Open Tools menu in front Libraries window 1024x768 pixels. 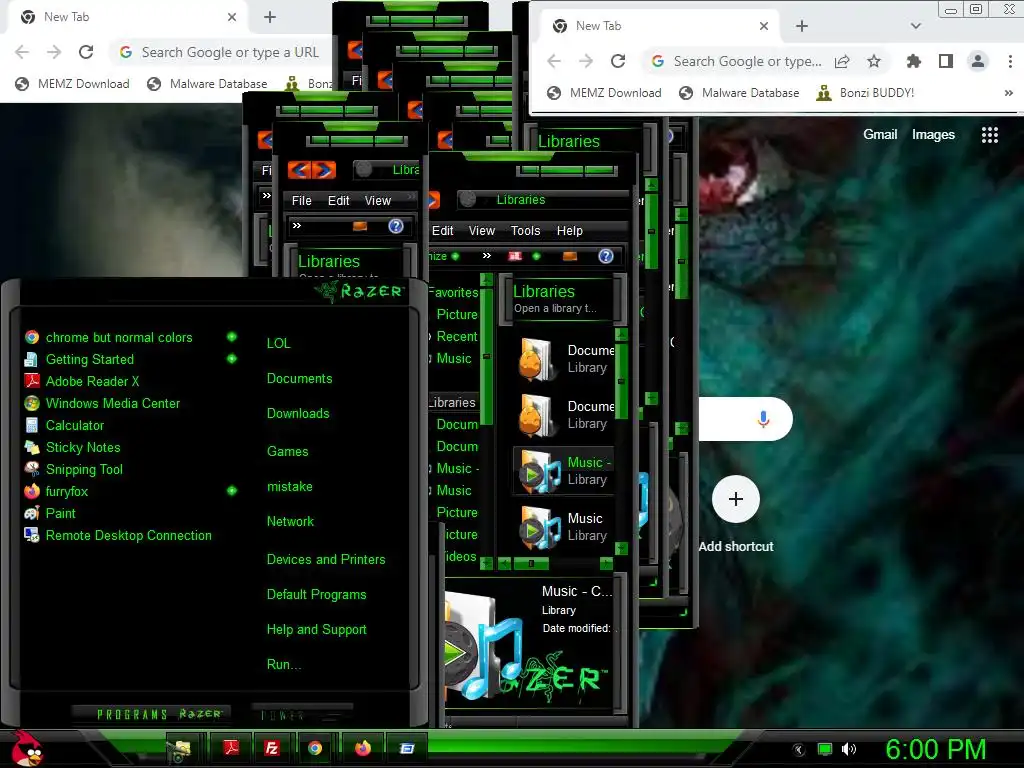pyautogui.click(x=525, y=231)
